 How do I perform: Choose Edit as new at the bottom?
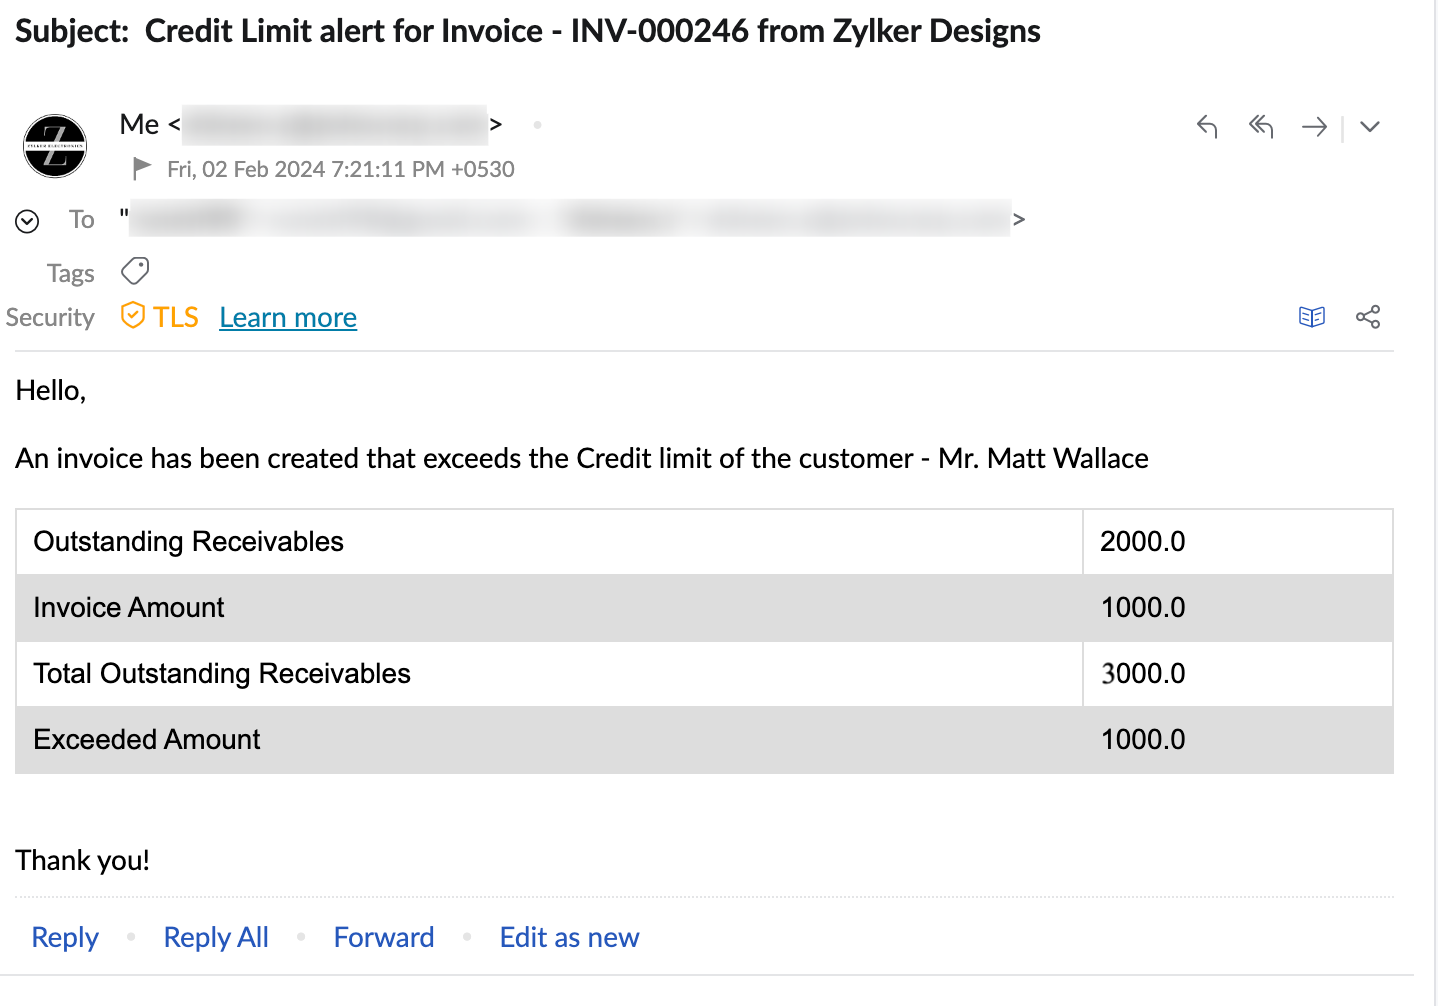569,937
